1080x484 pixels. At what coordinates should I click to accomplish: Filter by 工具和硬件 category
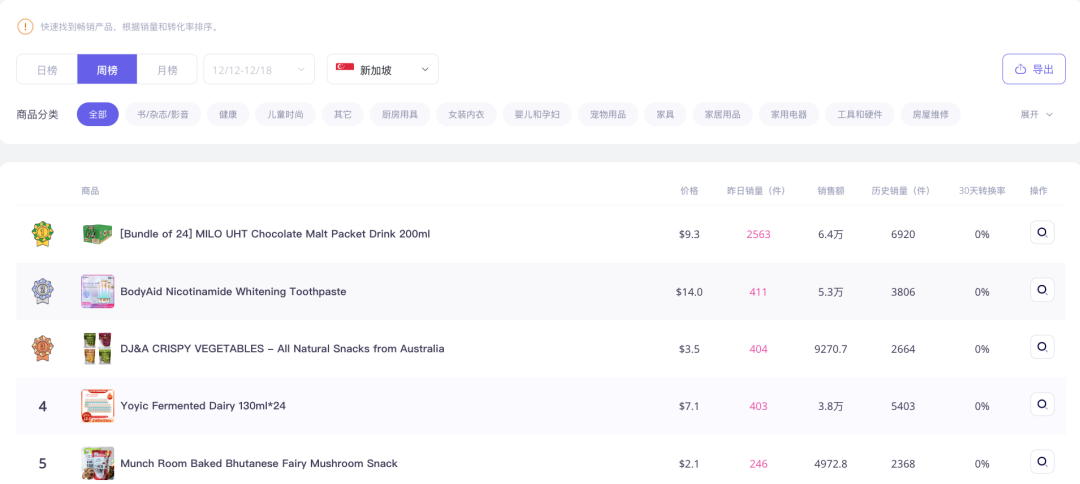point(860,114)
